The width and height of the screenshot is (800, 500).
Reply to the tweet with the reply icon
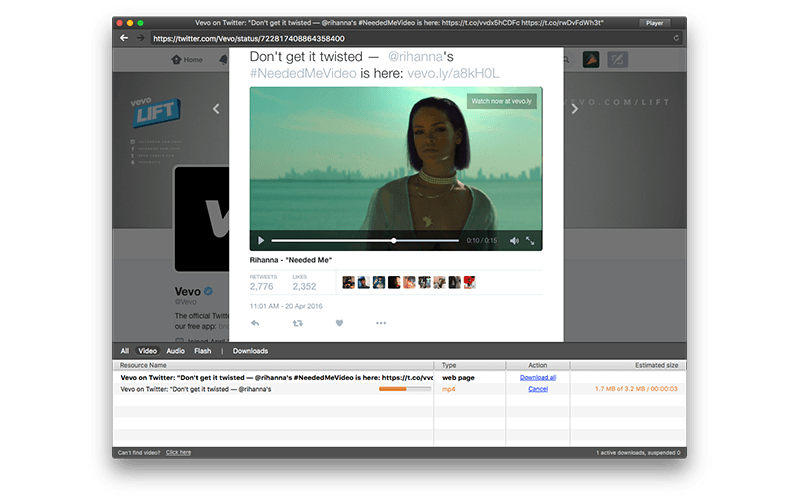[255, 323]
